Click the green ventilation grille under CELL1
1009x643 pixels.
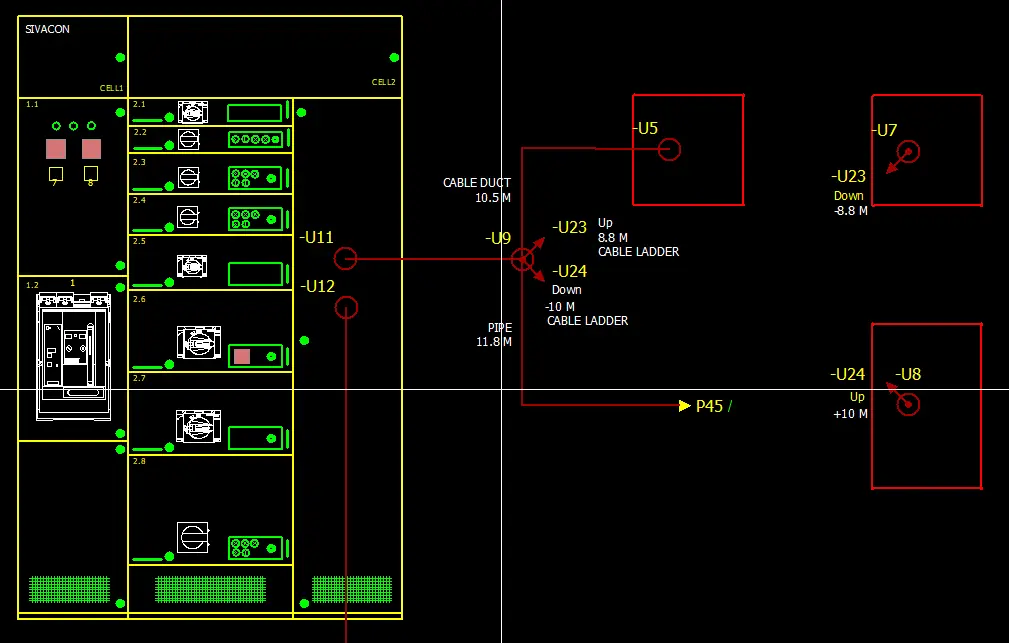pos(69,590)
